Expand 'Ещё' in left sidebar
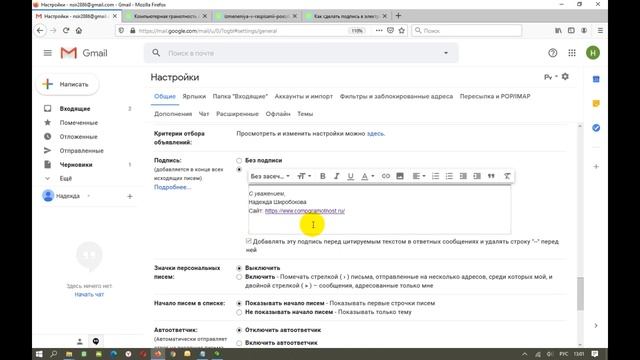This screenshot has width=640, height=360. [65, 178]
